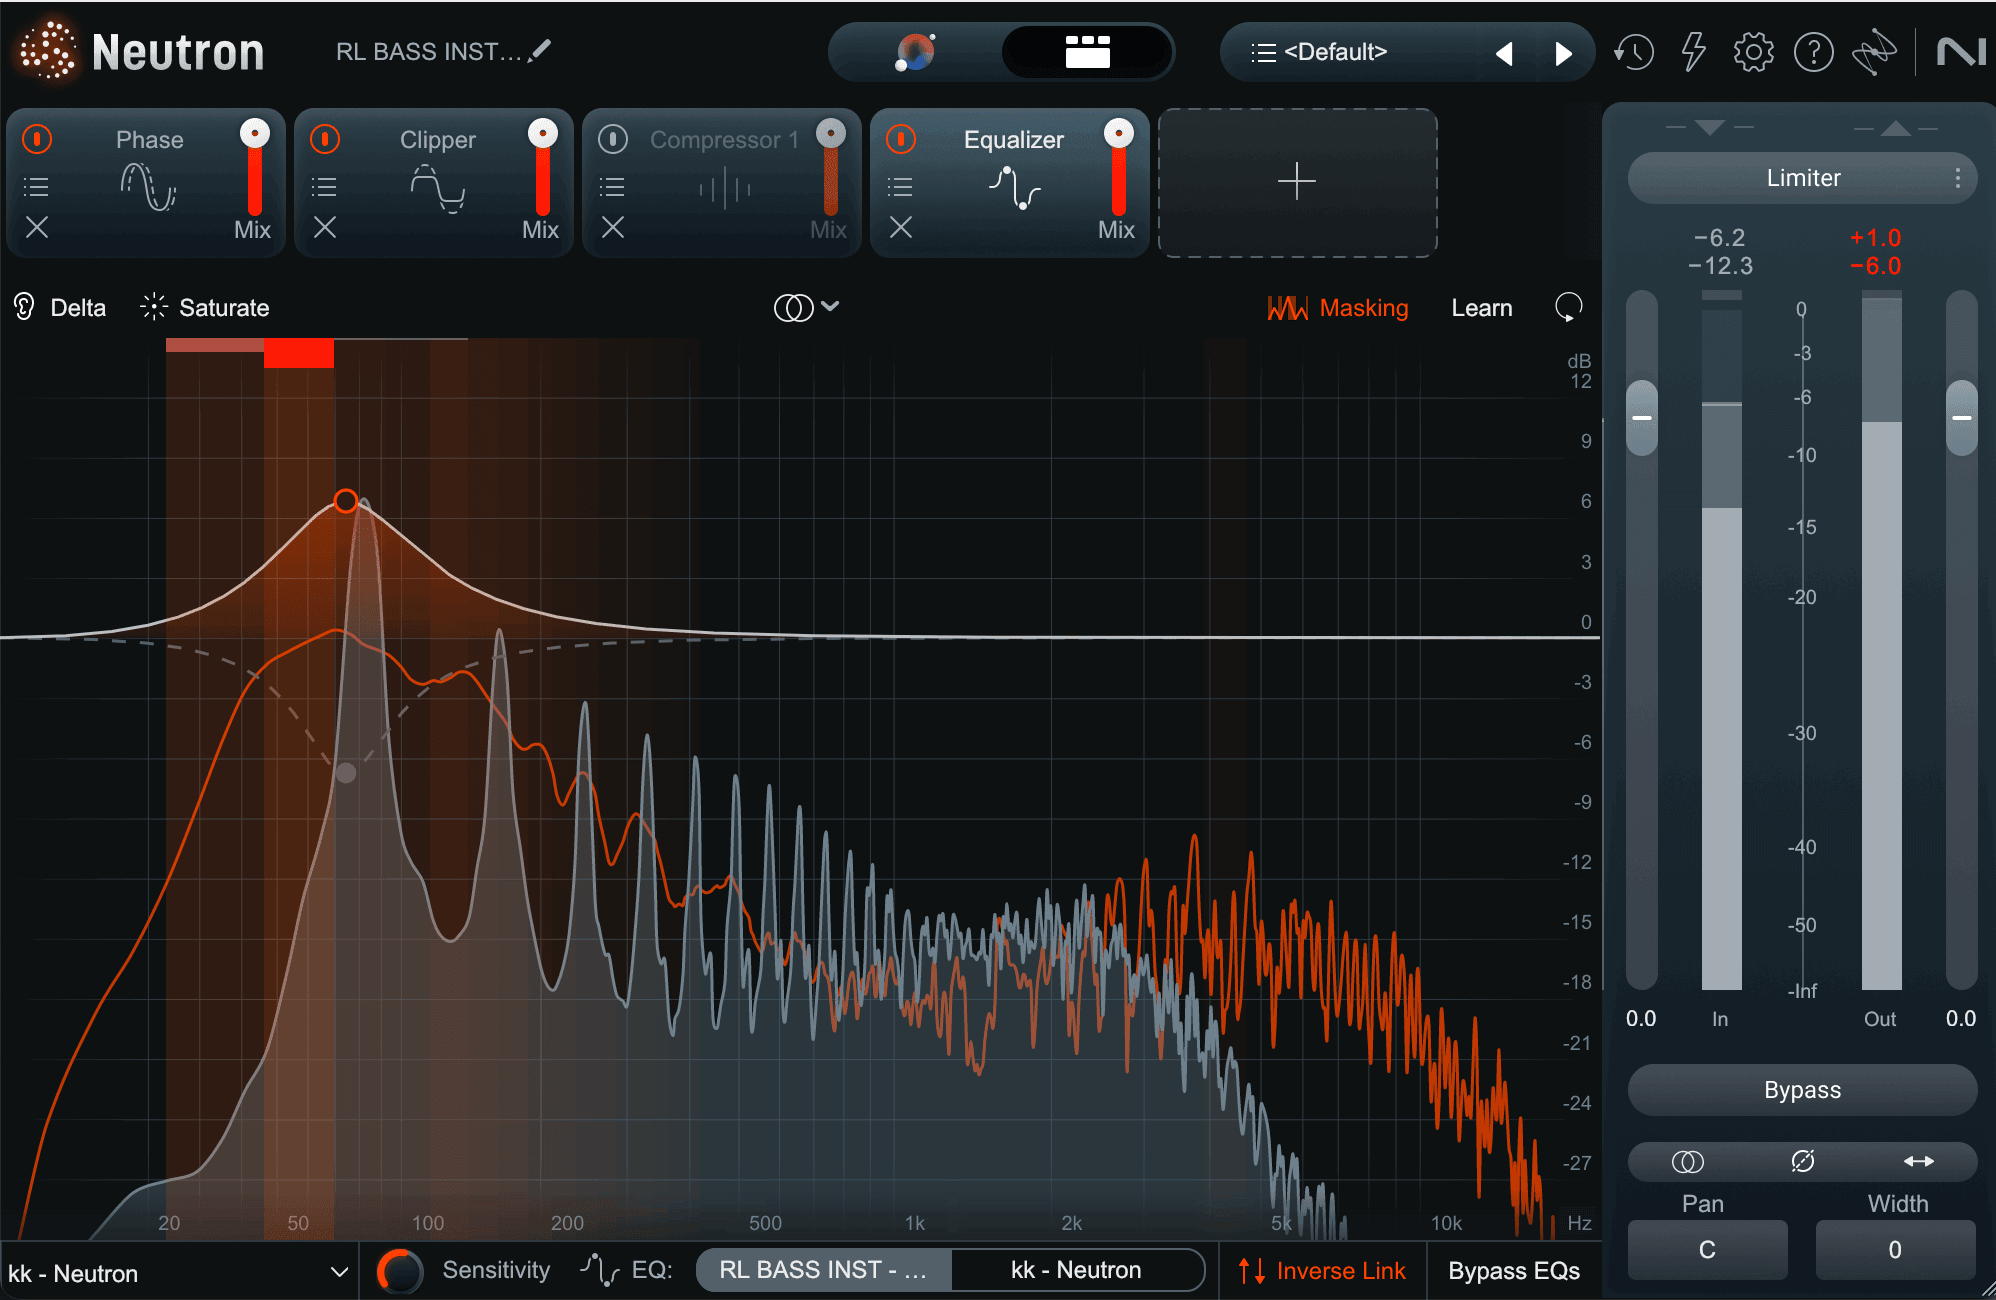Select kk - Neutron EQ tab

1076,1270
